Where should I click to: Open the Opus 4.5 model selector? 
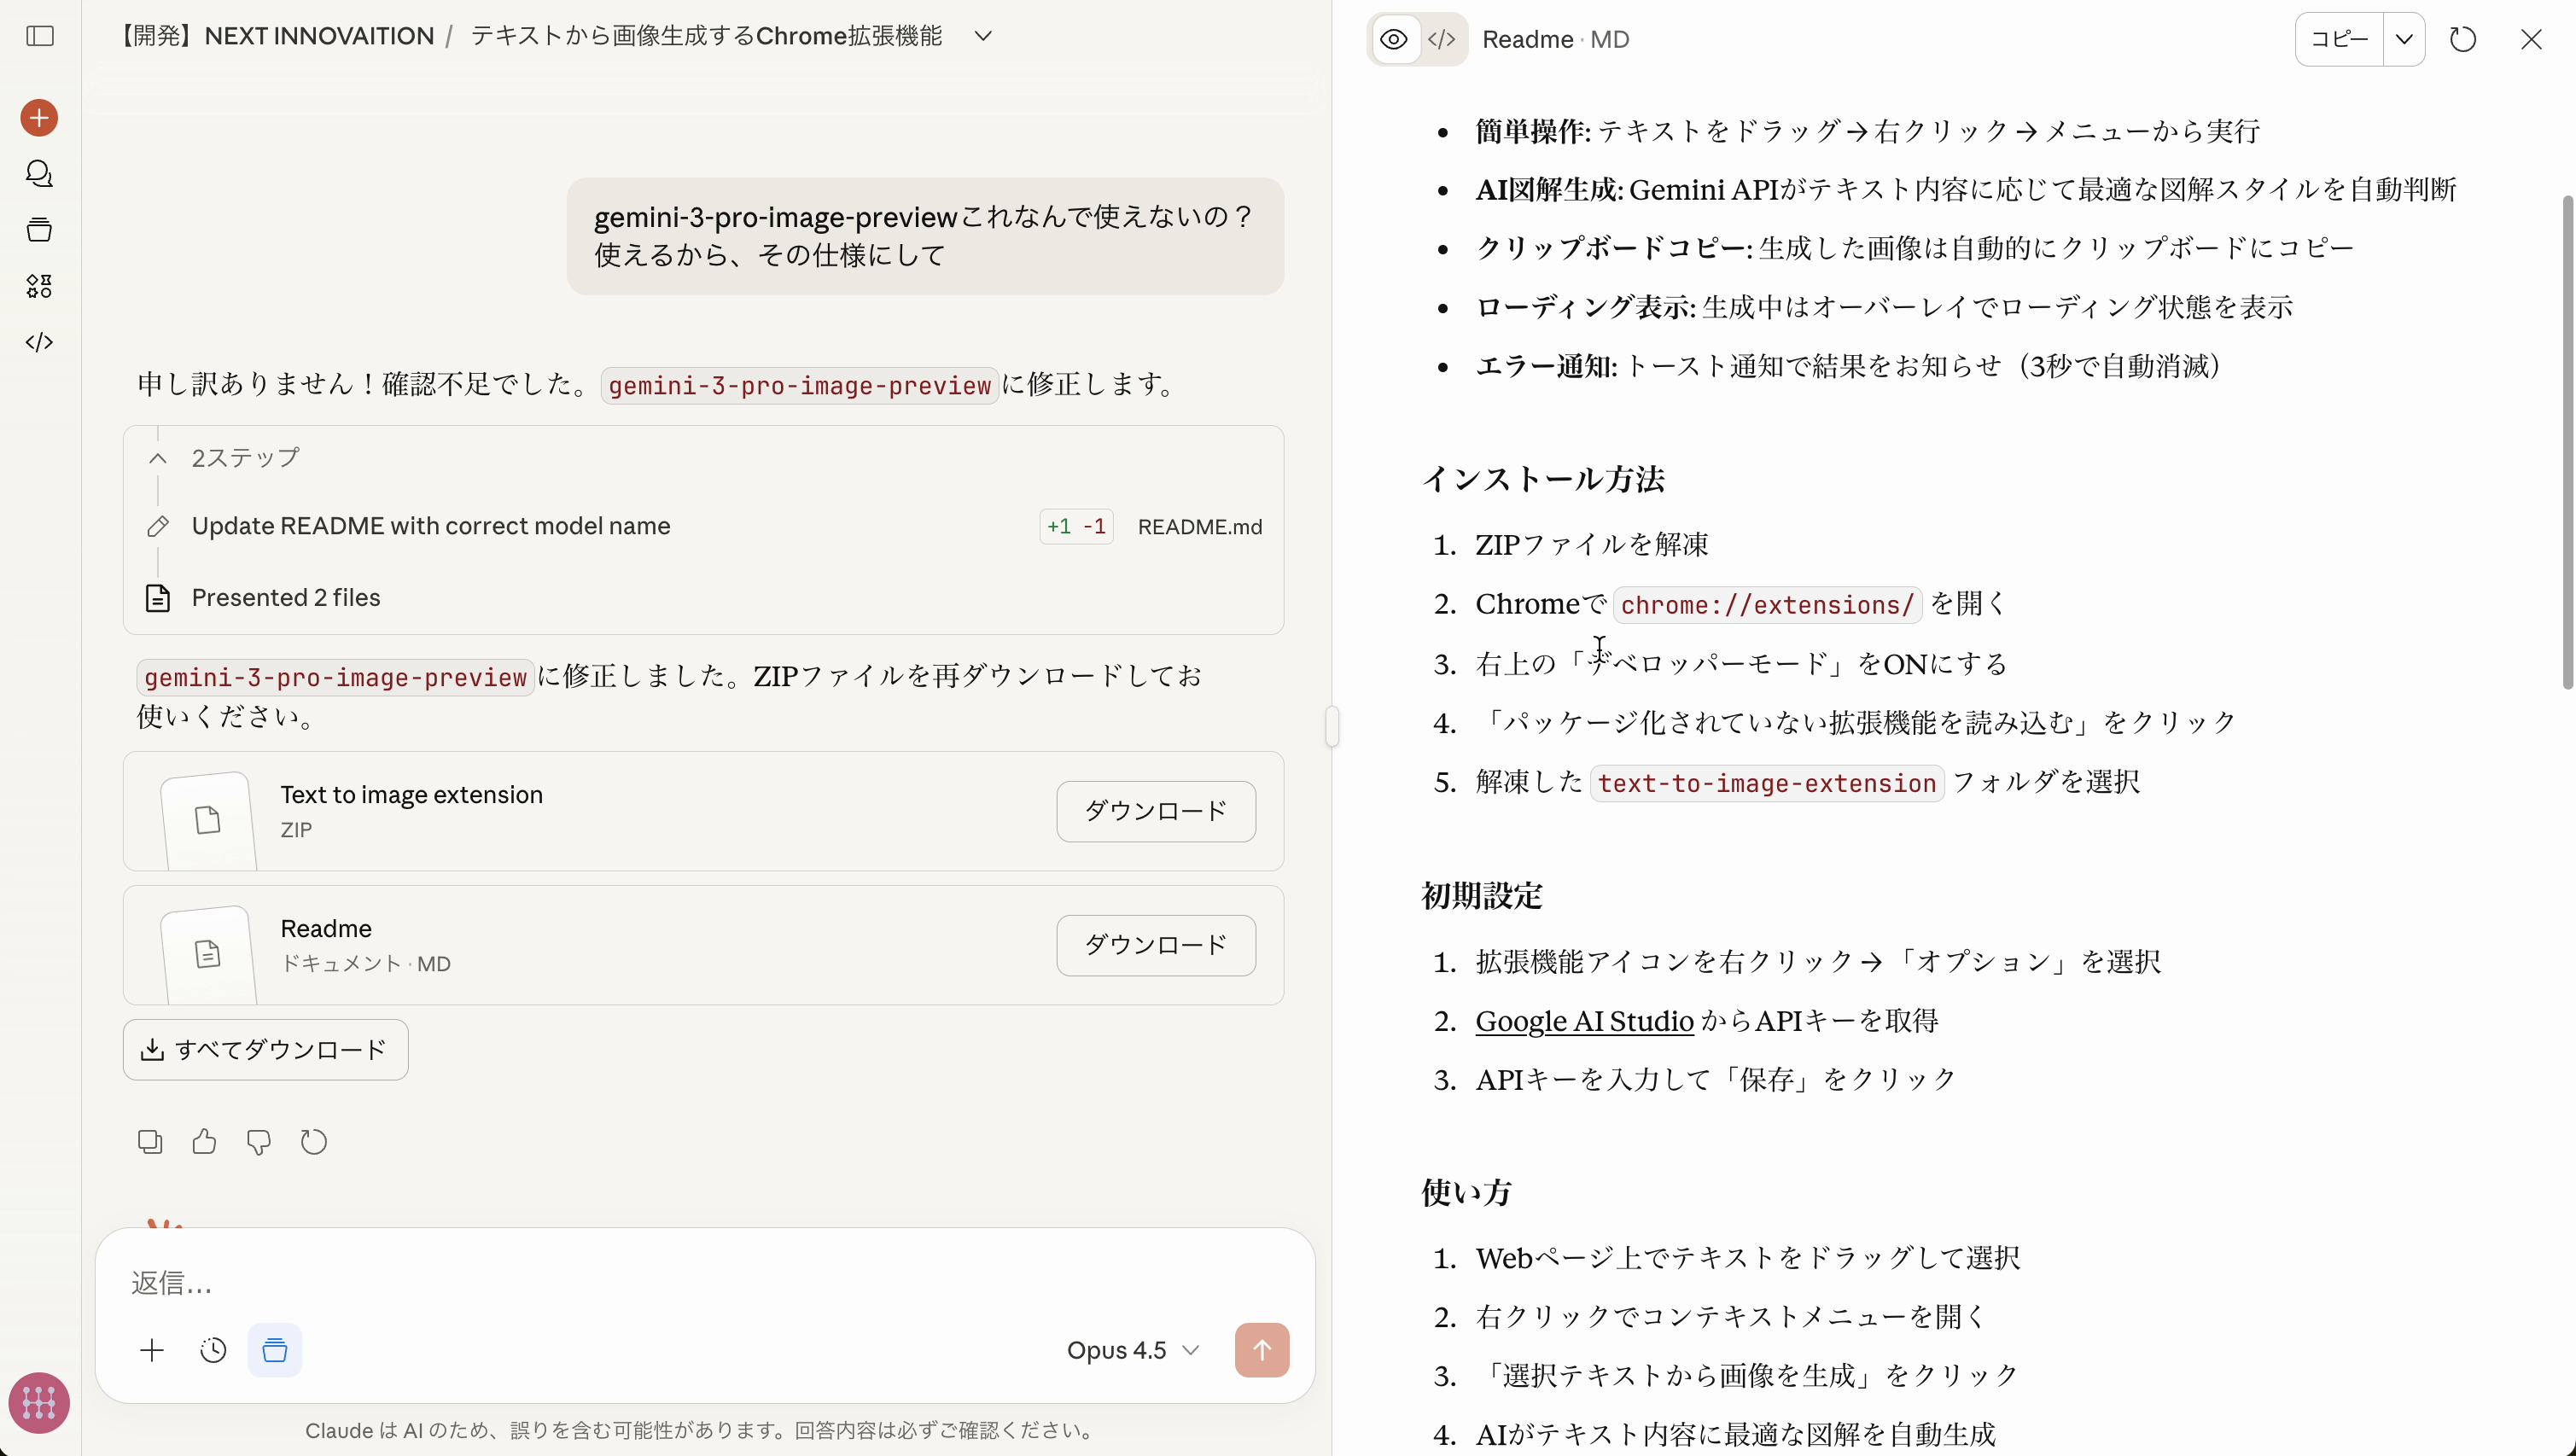point(1133,1349)
